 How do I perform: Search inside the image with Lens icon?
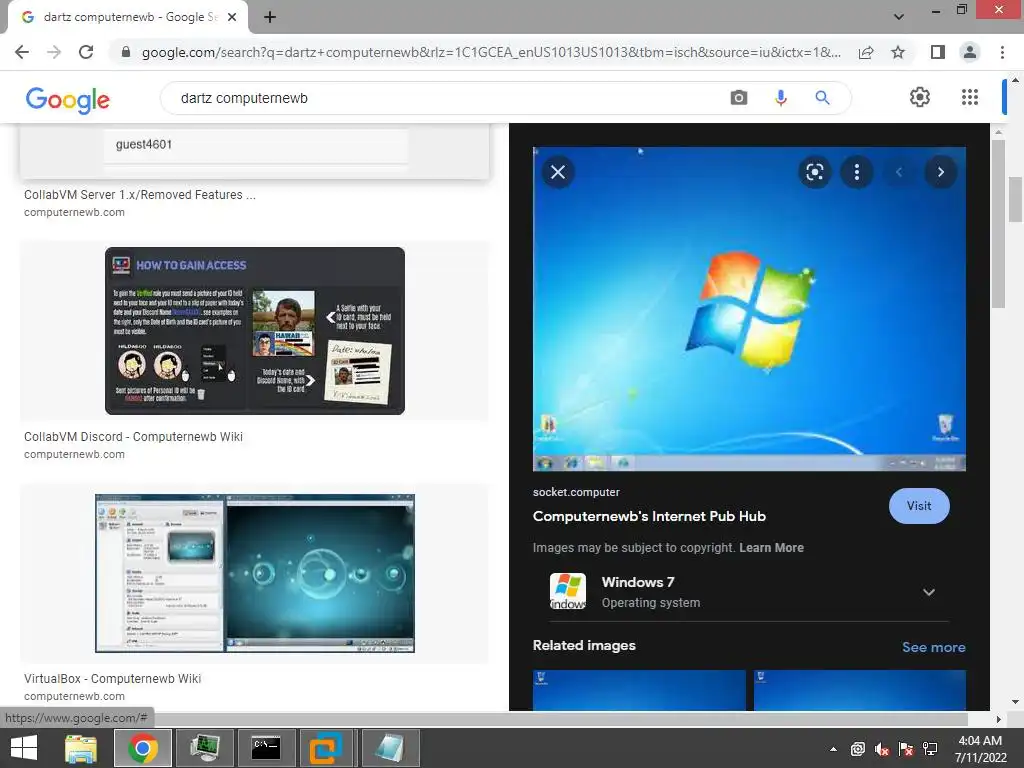click(x=814, y=172)
